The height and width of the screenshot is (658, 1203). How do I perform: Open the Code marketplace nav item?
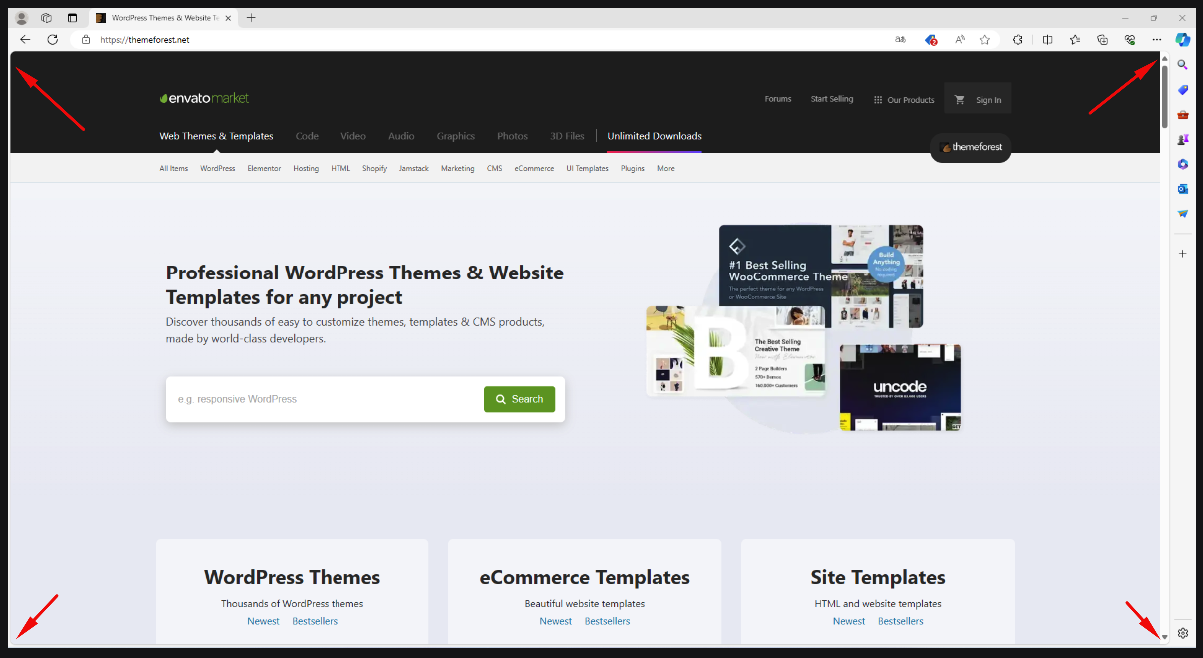point(307,136)
